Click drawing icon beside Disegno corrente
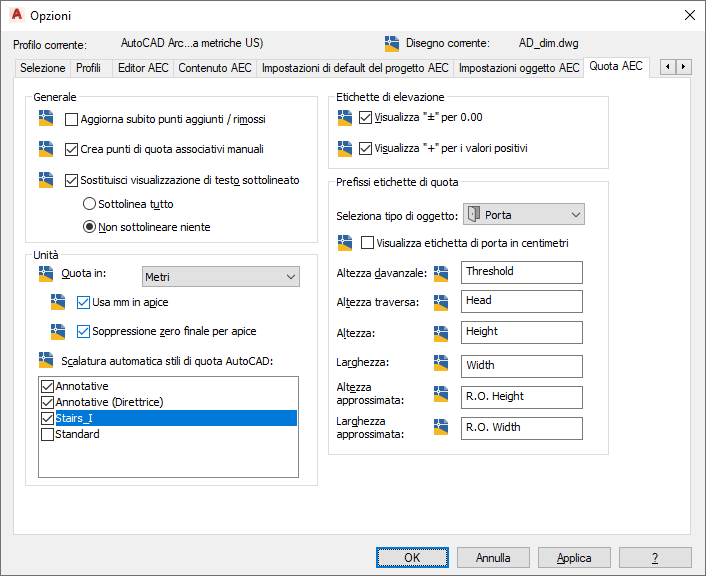This screenshot has width=706, height=576. pos(392,44)
